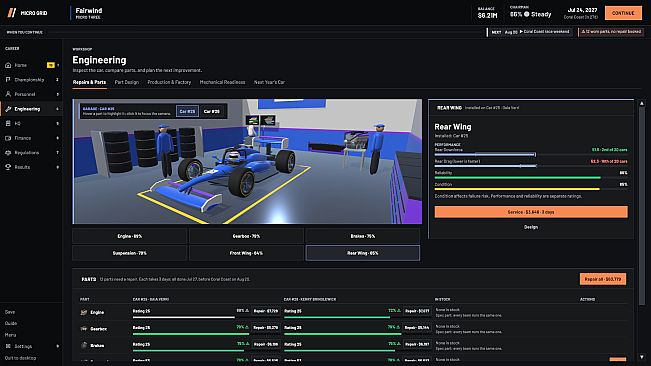Open the Results trophy icon in sidebar
651x366 pixels.
(x=8, y=167)
